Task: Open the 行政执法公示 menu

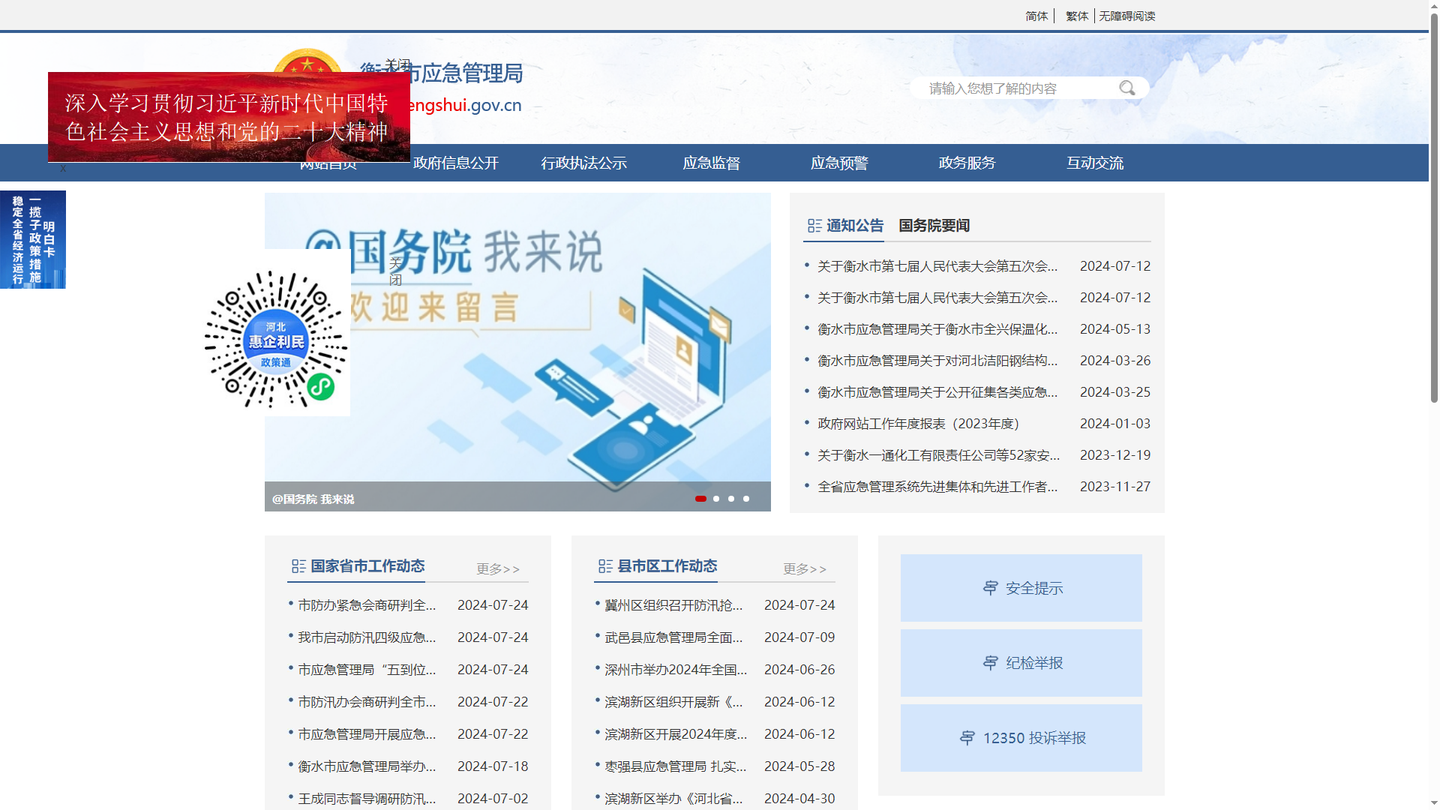Action: (x=584, y=163)
